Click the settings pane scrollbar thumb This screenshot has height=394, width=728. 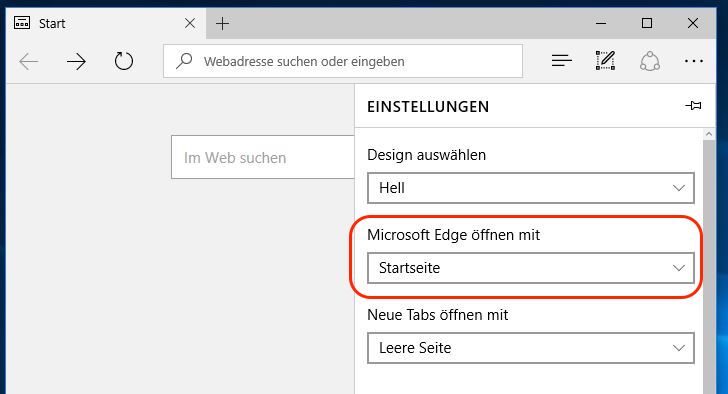[708, 267]
